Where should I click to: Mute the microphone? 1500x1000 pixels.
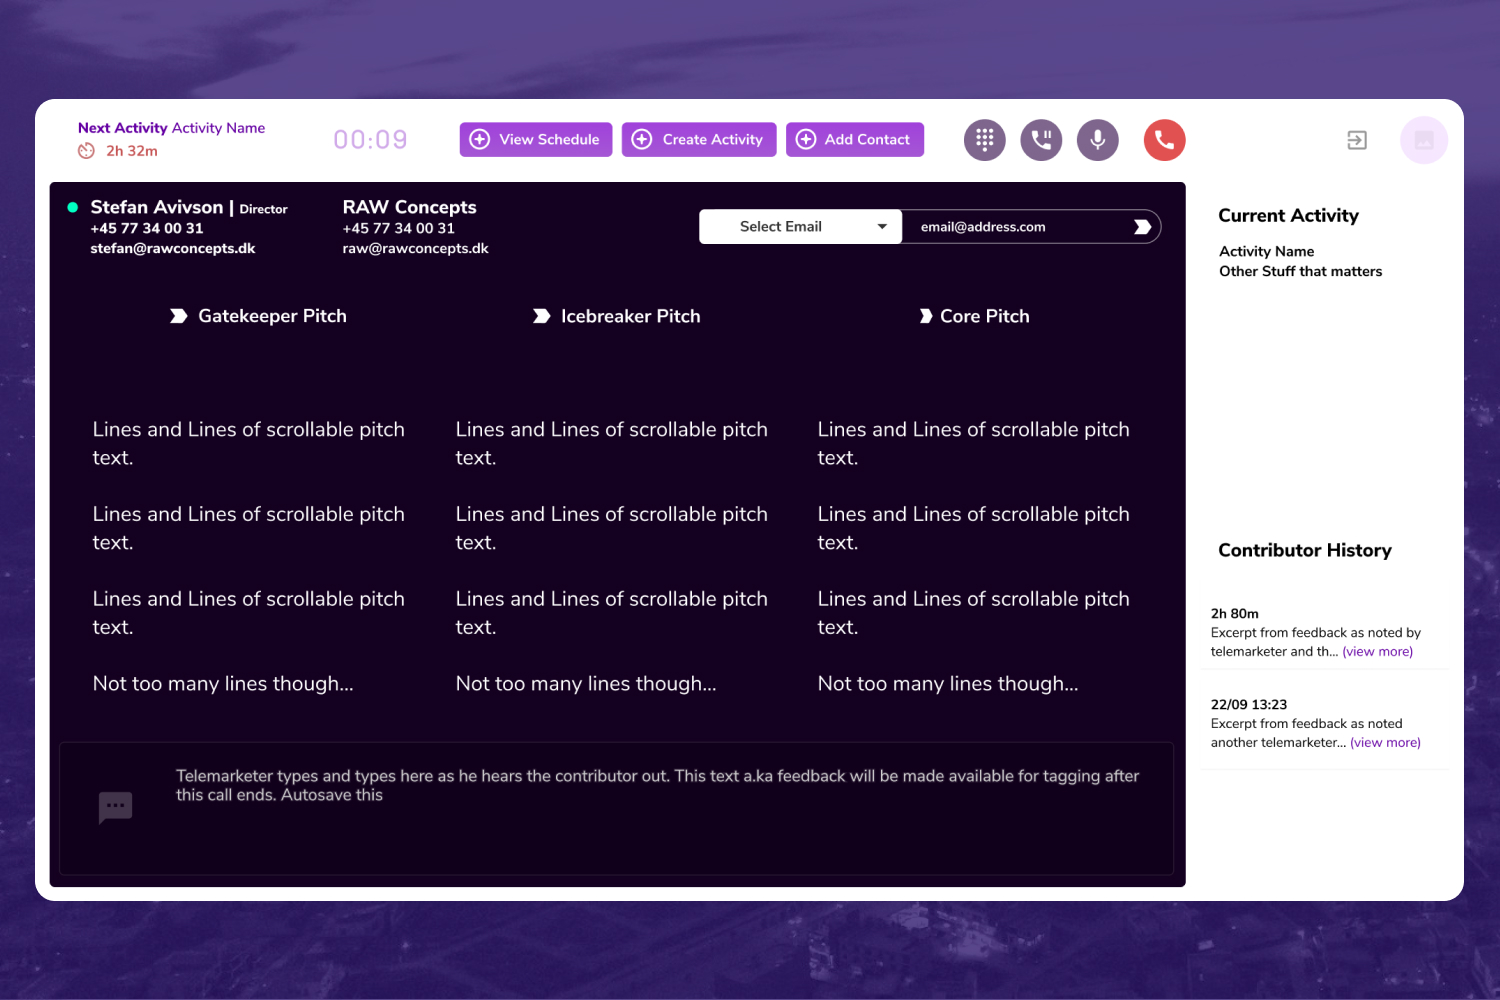[1097, 140]
